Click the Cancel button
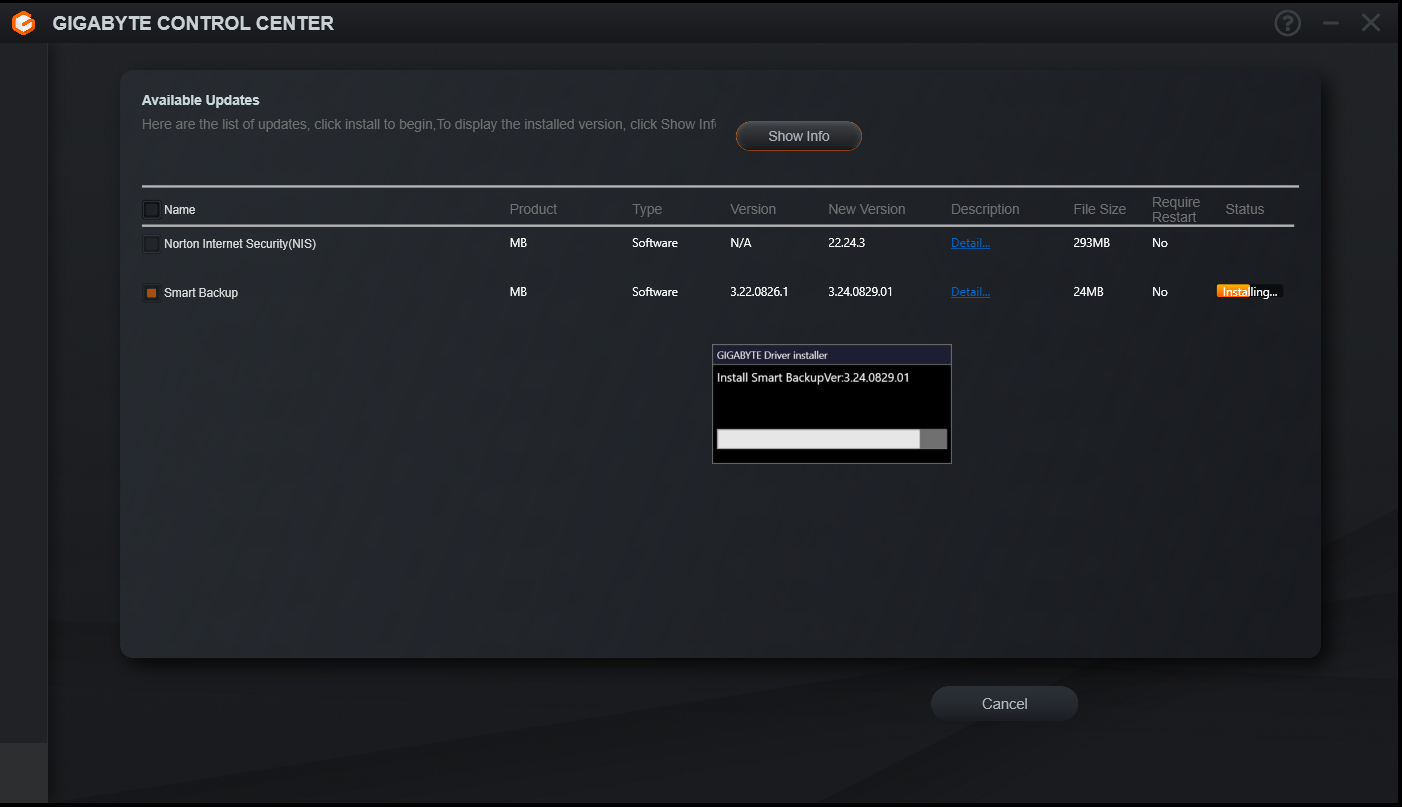This screenshot has width=1402, height=807. 1004,704
